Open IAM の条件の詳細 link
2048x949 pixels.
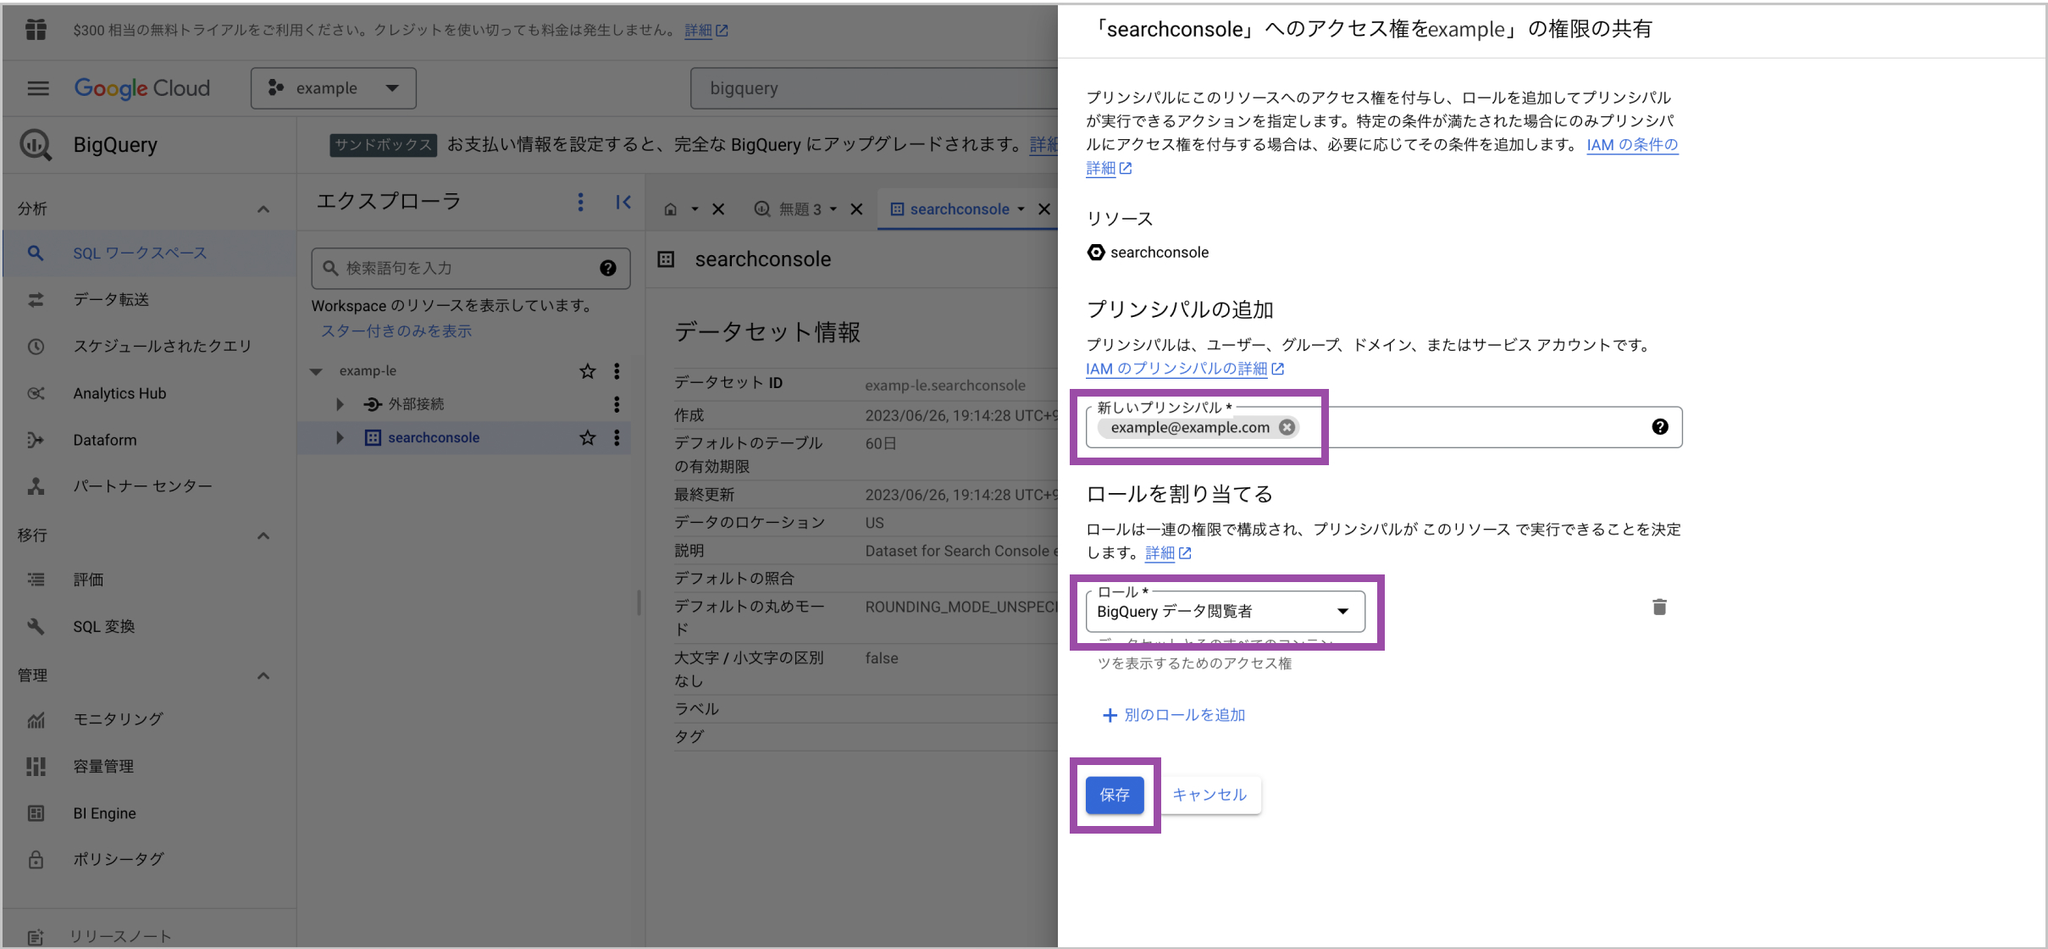[x=1632, y=144]
